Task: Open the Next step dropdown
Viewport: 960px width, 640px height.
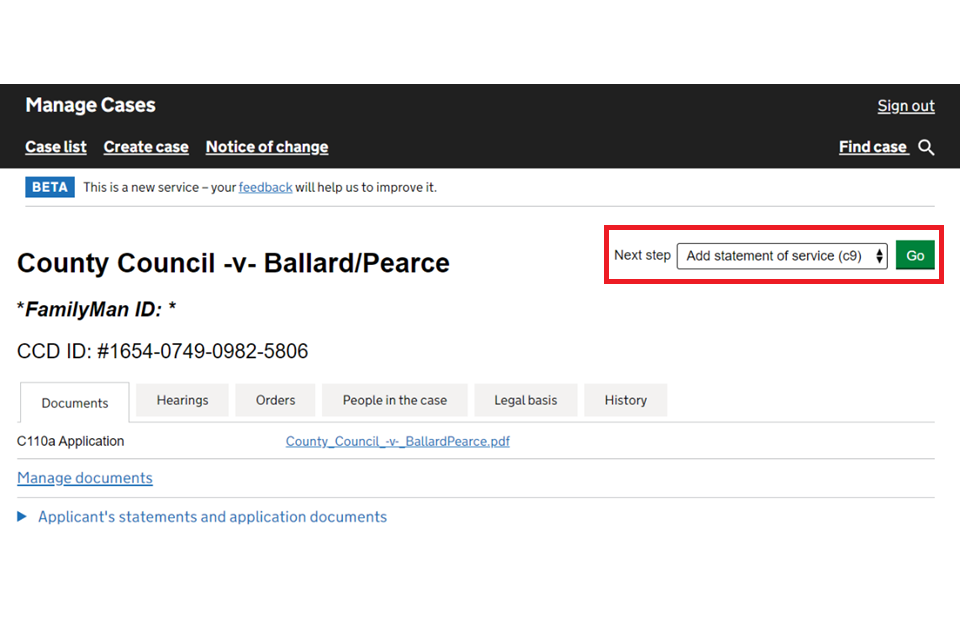Action: click(x=781, y=256)
